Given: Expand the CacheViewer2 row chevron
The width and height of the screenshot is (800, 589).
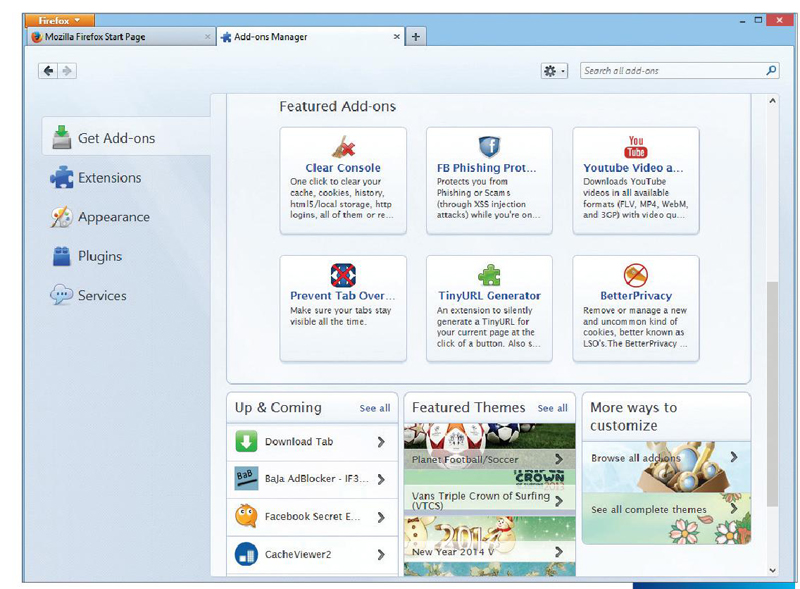Looking at the screenshot, I should pyautogui.click(x=381, y=555).
